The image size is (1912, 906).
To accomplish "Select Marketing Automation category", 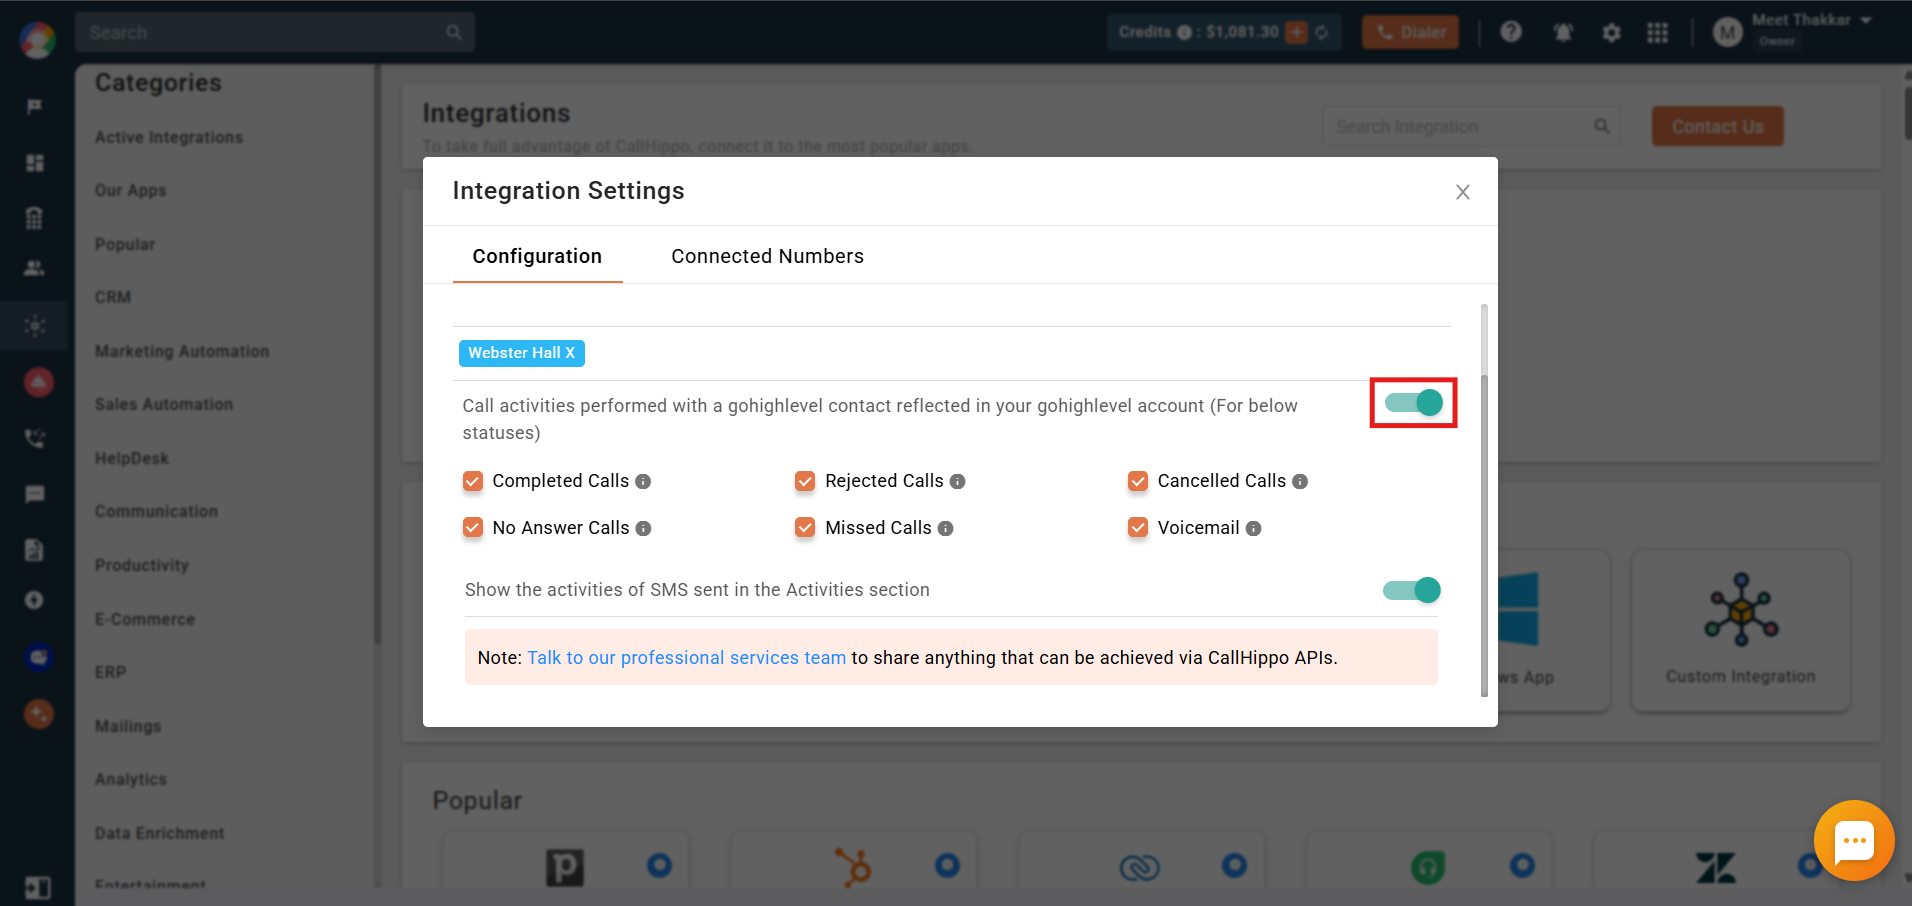I will 182,351.
